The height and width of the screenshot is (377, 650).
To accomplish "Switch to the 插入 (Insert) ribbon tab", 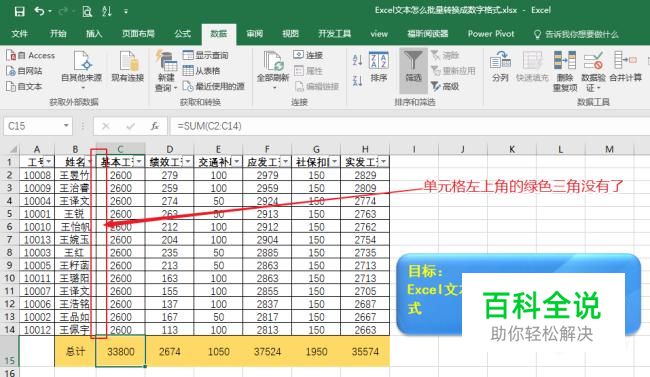I will coord(94,34).
